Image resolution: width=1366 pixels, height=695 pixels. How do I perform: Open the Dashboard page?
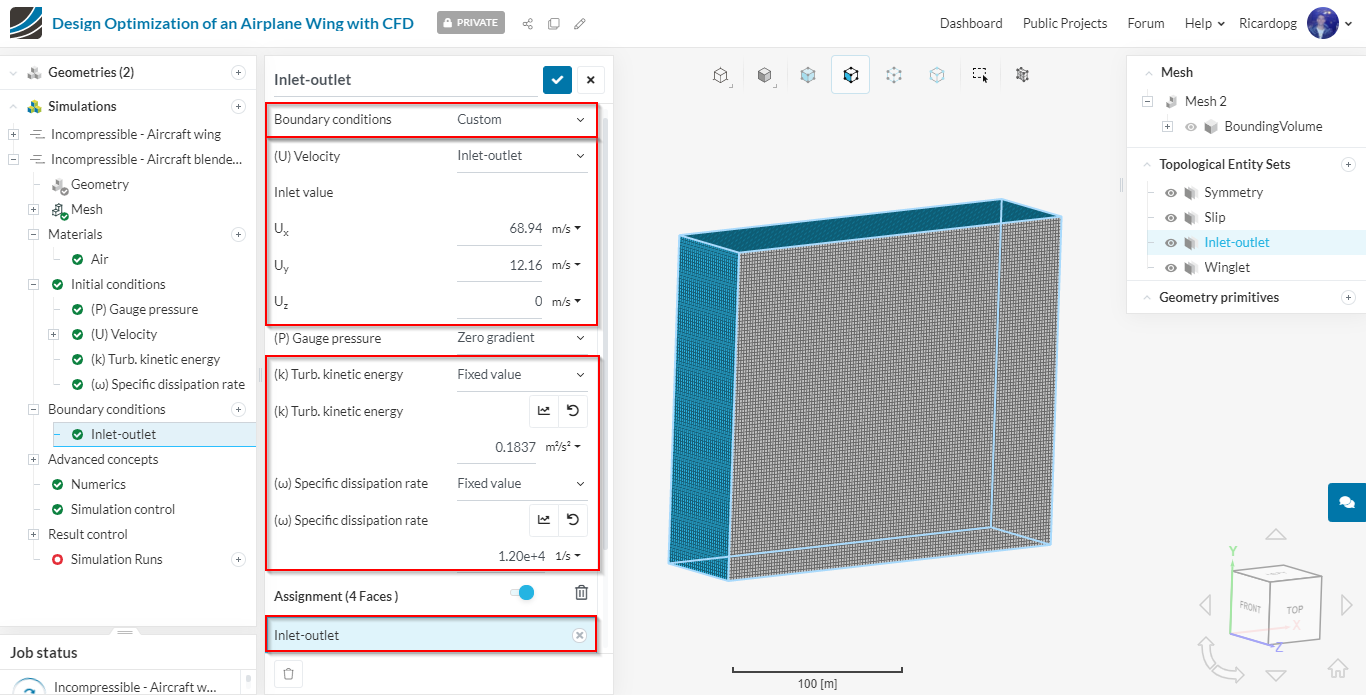tap(971, 23)
